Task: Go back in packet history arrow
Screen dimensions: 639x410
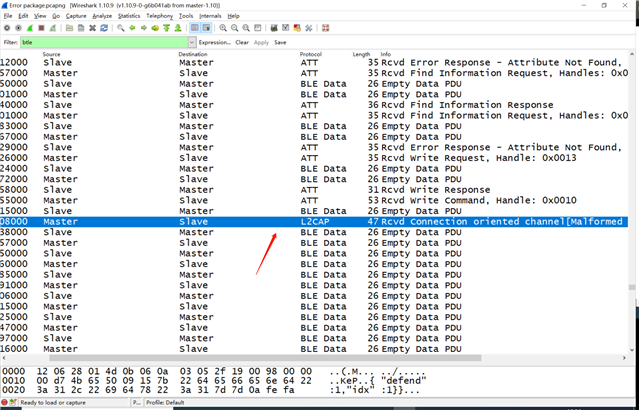Action: pyautogui.click(x=132, y=28)
